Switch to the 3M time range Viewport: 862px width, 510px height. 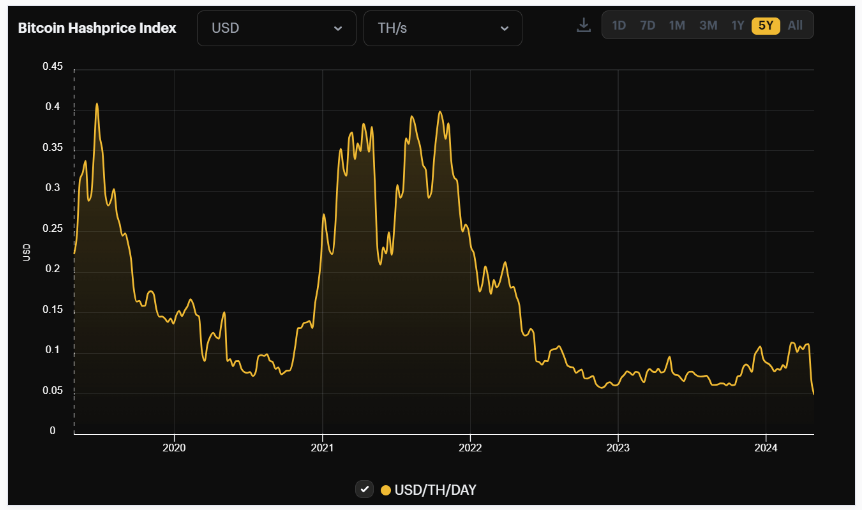point(708,25)
